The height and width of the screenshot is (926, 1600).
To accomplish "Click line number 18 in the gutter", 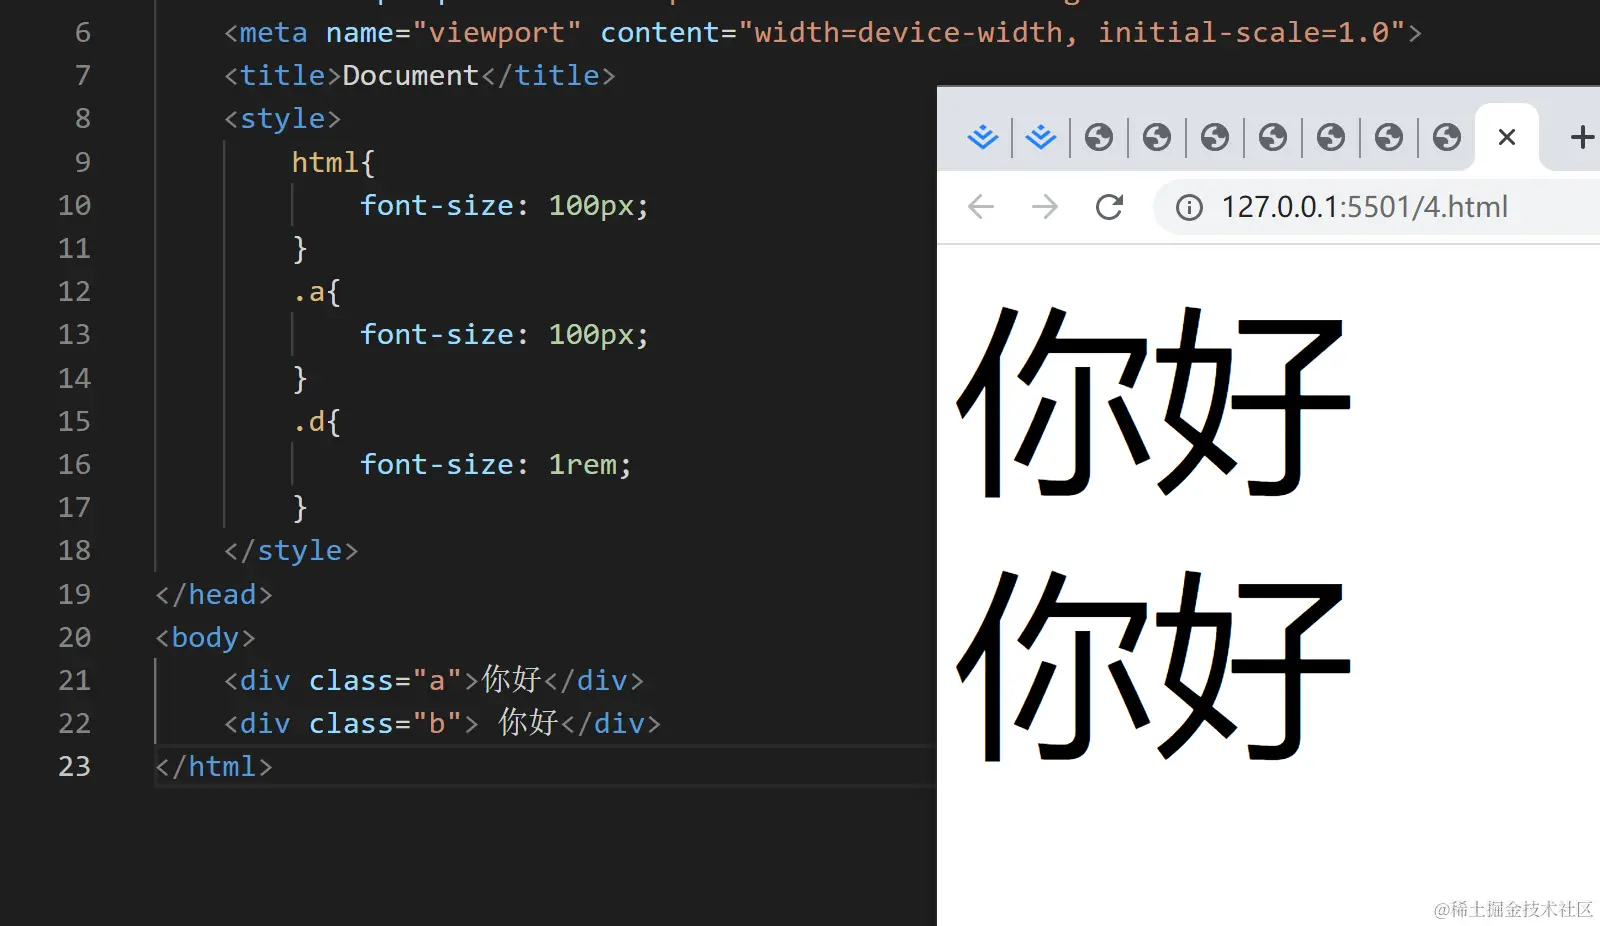I will 74,551.
